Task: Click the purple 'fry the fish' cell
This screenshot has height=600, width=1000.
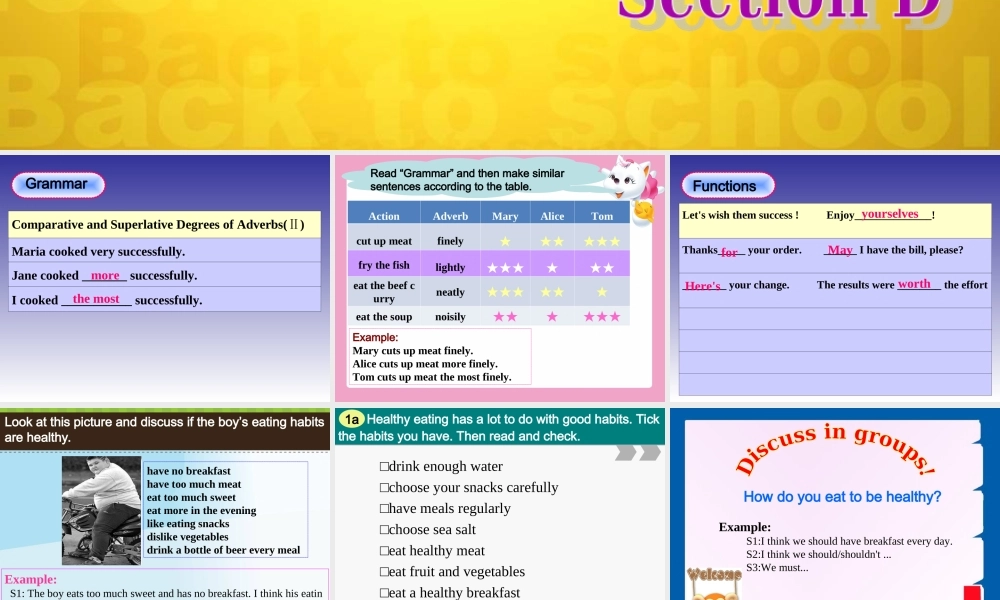Action: [384, 265]
